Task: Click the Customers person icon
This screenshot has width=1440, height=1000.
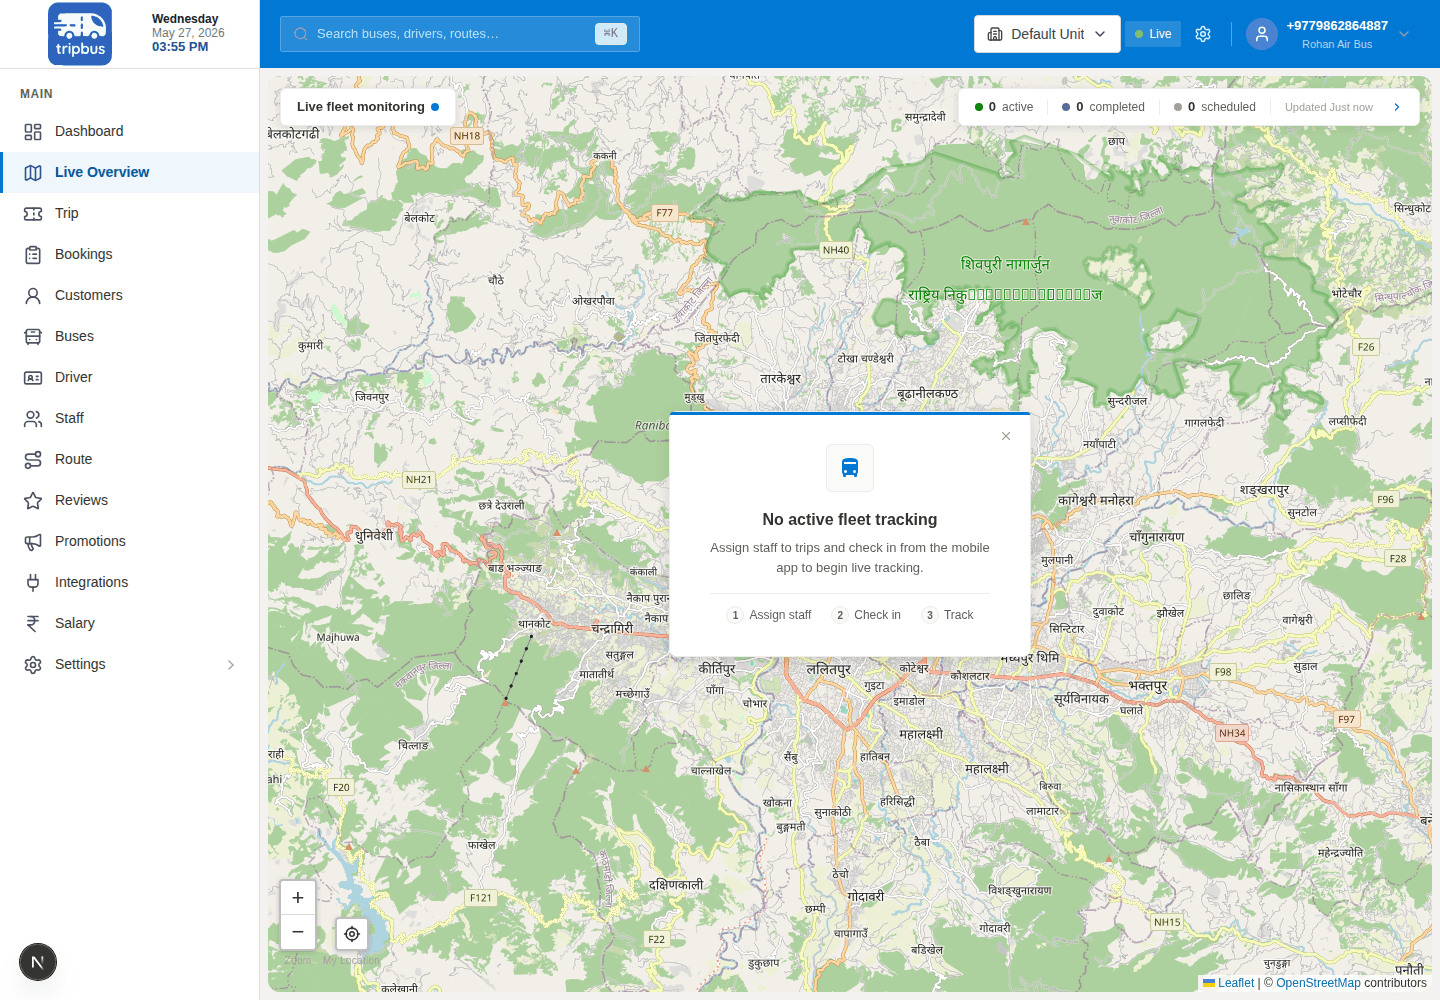Action: (x=33, y=296)
